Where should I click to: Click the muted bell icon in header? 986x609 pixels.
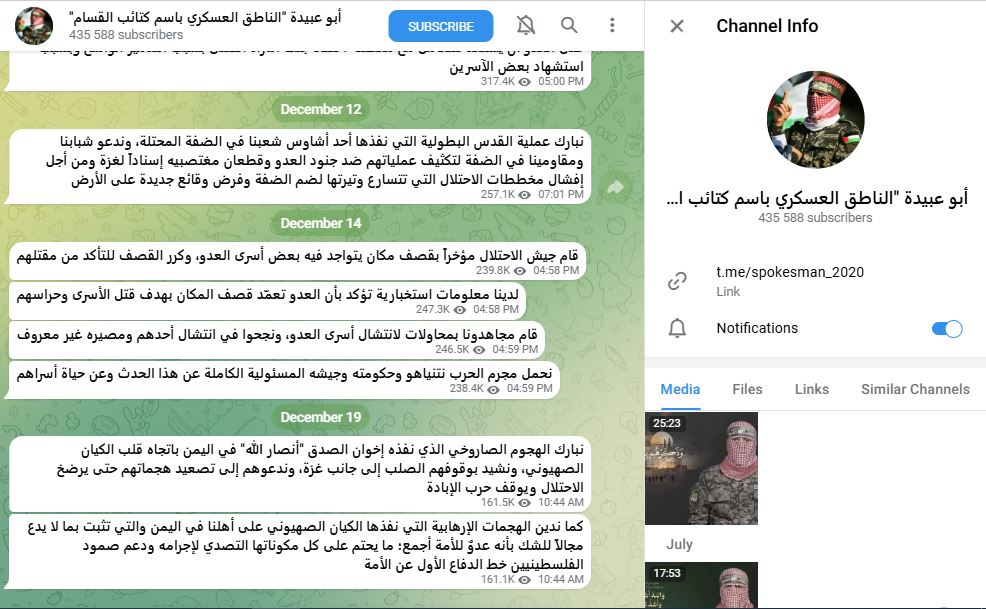point(526,25)
